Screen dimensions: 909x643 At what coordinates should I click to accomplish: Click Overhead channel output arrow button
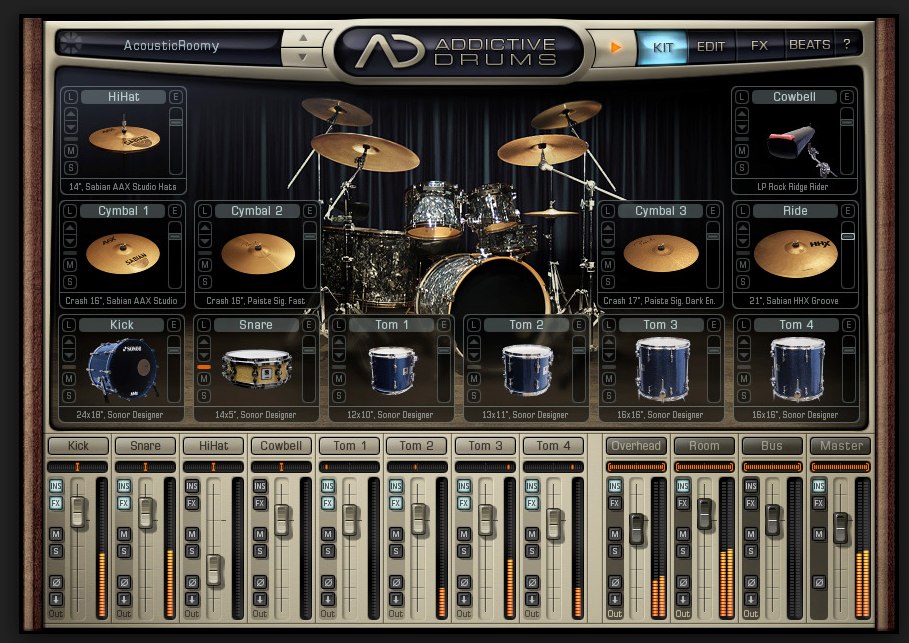click(x=615, y=599)
